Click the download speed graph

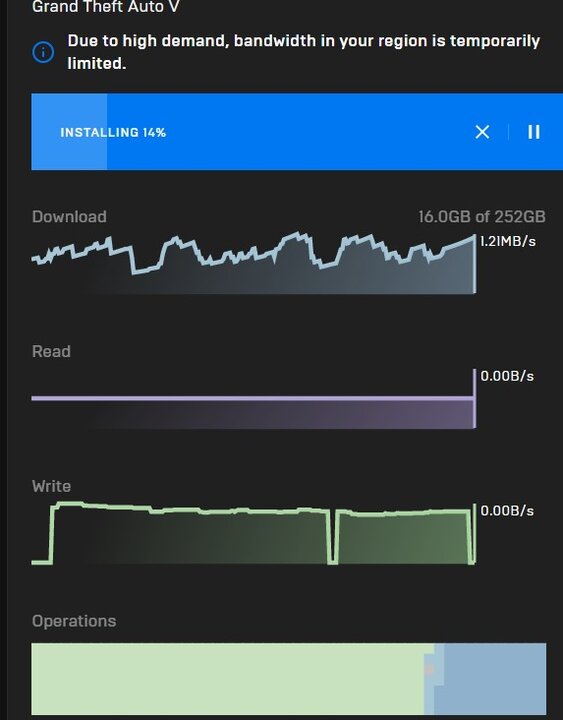click(x=253, y=263)
